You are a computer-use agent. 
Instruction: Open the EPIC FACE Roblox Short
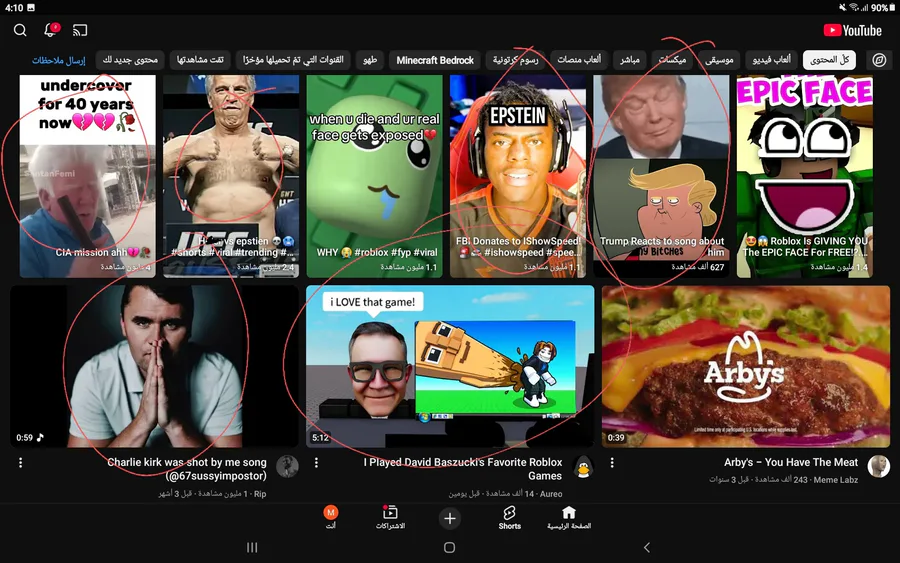point(805,176)
